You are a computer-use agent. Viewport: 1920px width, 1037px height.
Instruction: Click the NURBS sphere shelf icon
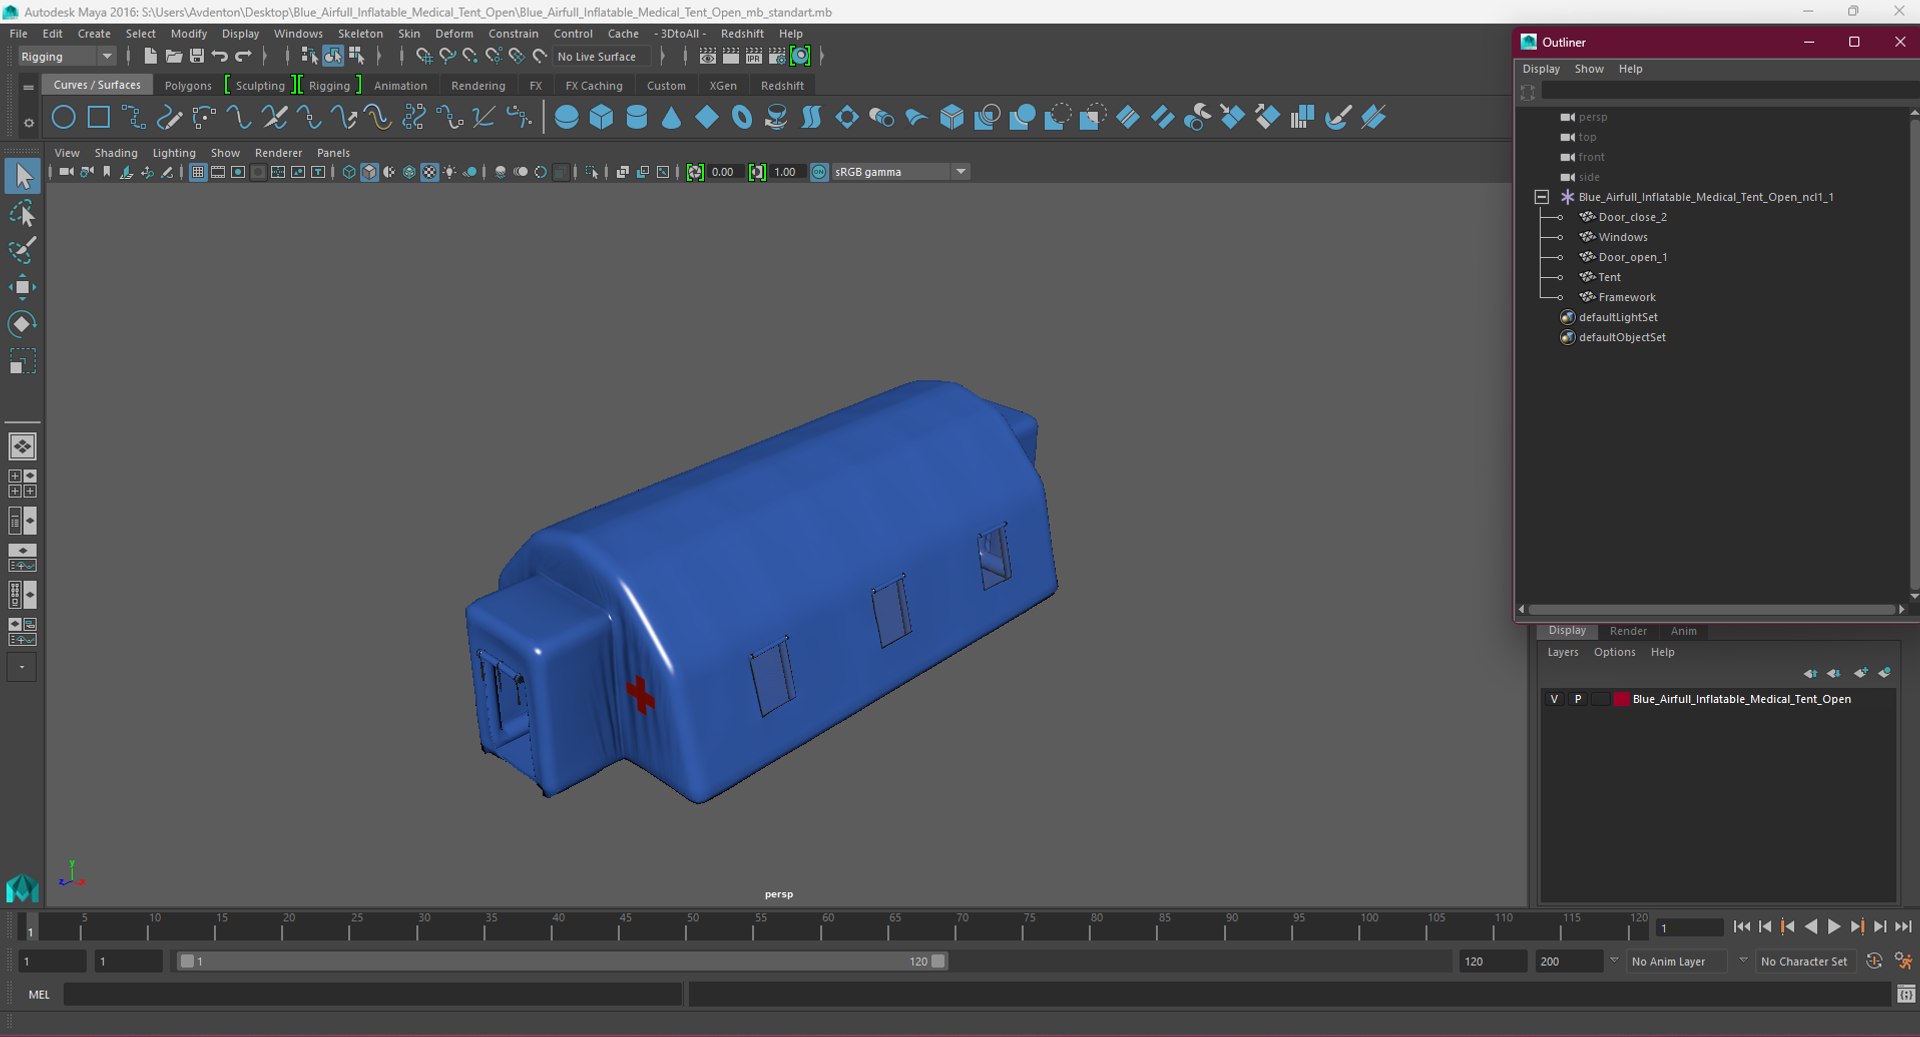566,117
